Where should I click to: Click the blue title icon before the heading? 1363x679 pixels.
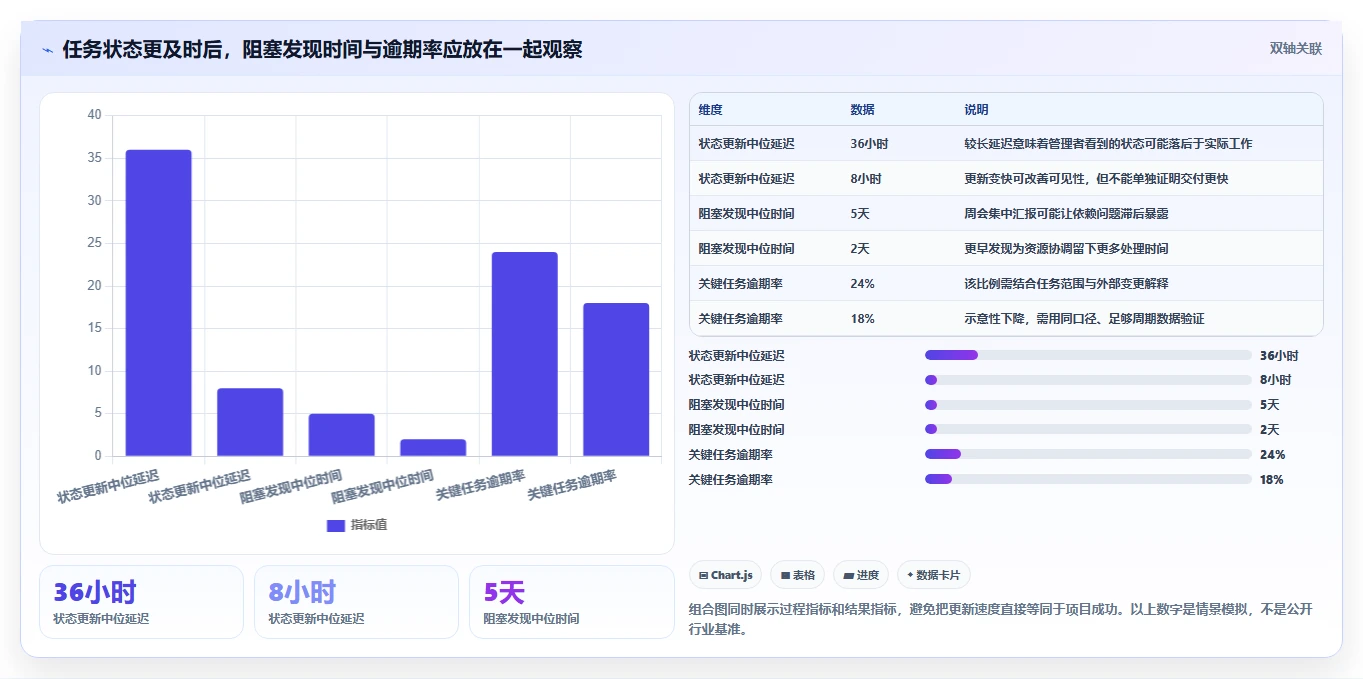point(47,50)
